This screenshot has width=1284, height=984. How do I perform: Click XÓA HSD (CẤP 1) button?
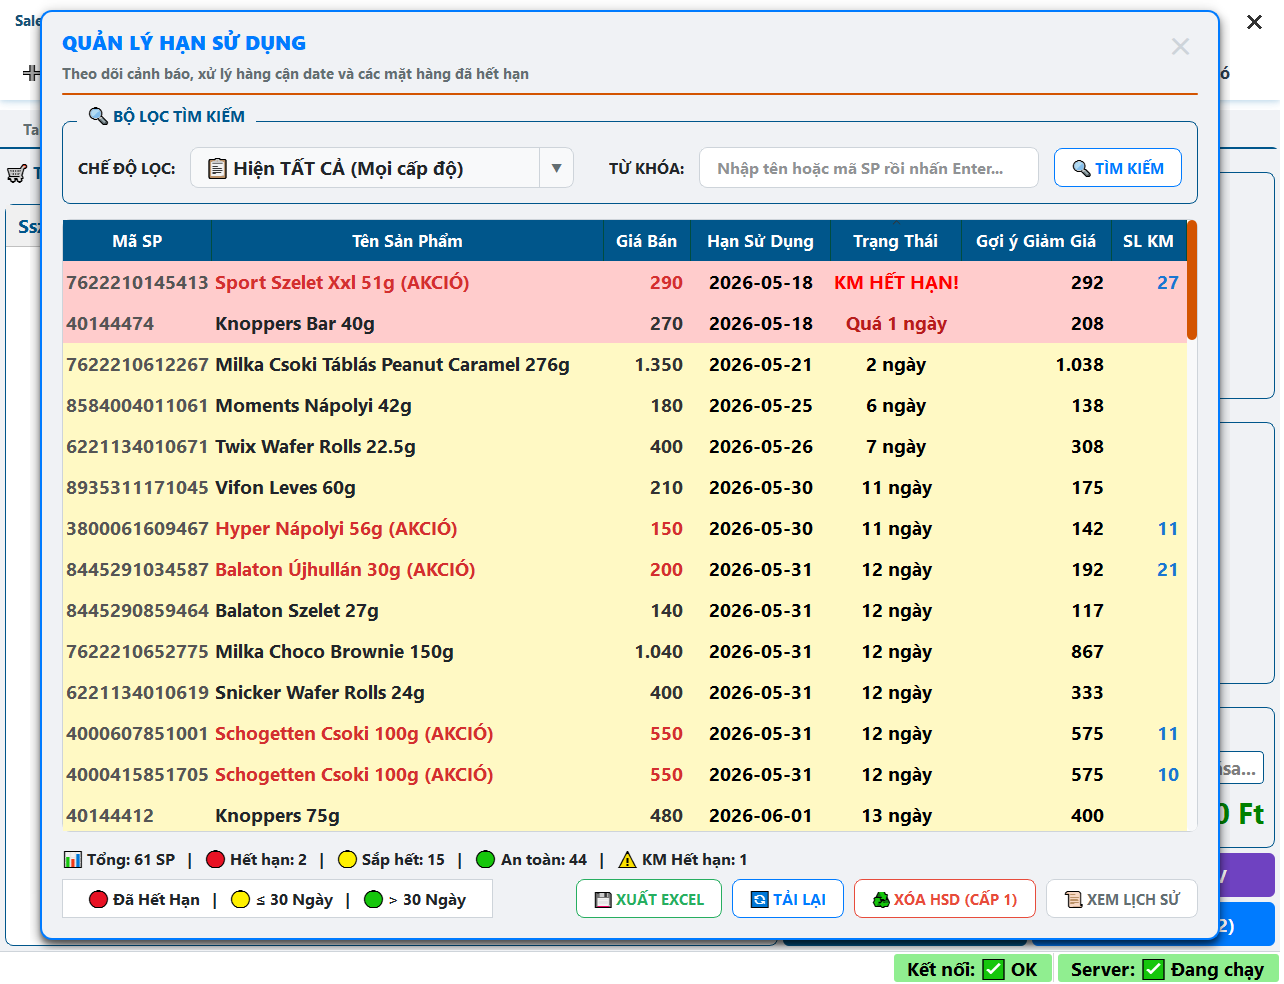pyautogui.click(x=945, y=899)
